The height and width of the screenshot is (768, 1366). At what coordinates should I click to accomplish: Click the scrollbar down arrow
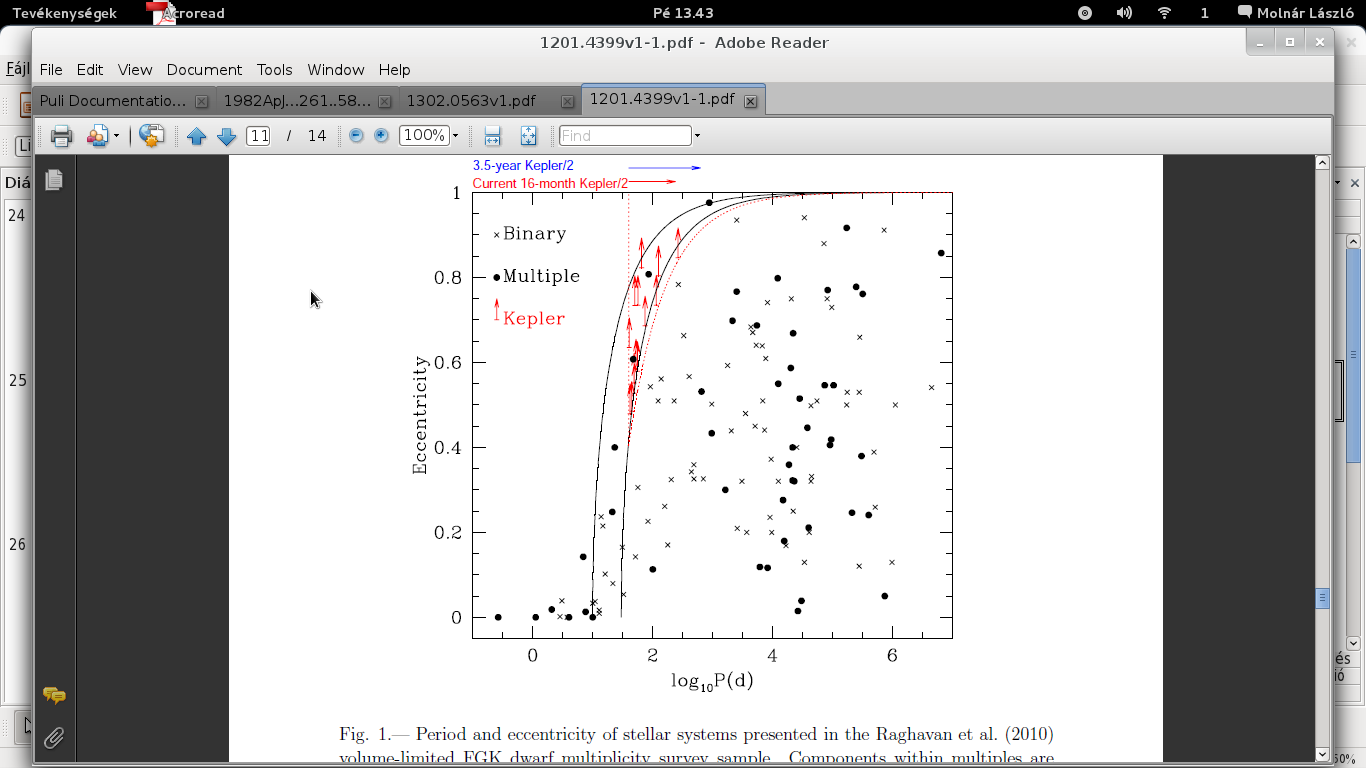click(x=1322, y=754)
